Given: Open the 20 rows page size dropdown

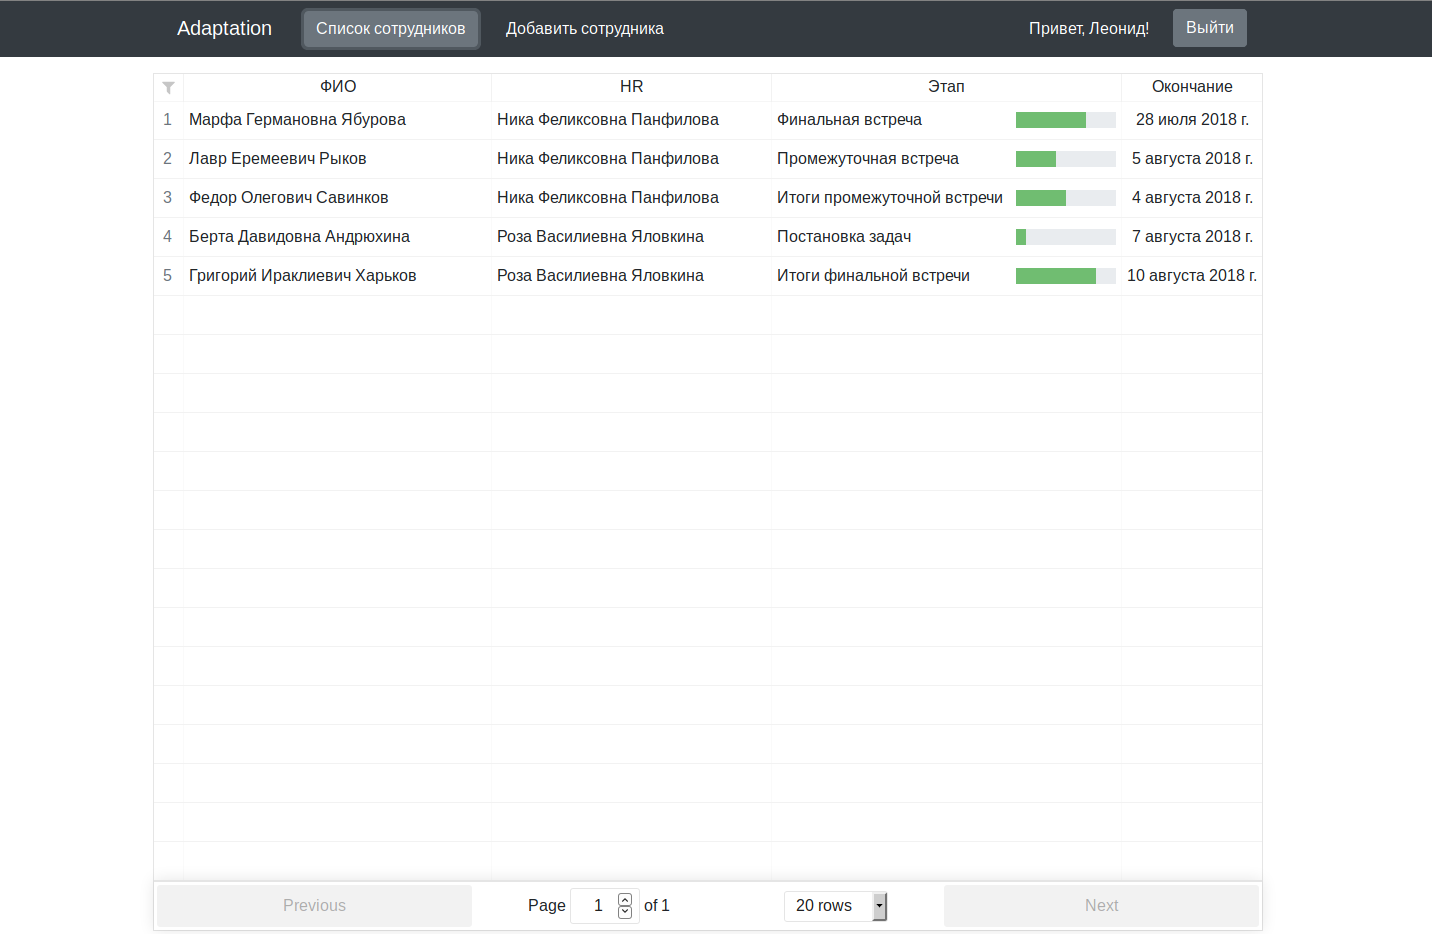Looking at the screenshot, I should [x=836, y=906].
